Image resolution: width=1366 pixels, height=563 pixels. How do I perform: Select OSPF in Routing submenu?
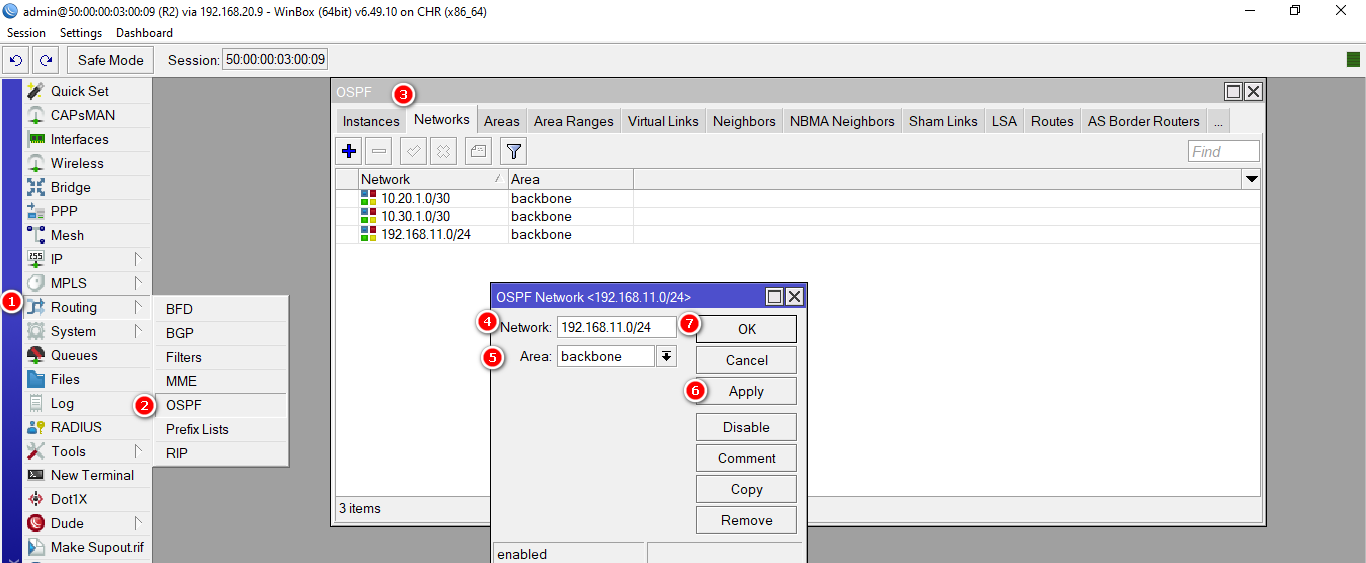click(221, 405)
